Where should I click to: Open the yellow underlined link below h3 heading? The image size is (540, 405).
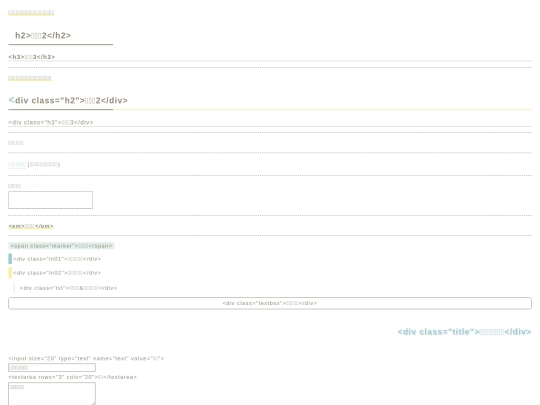30,78
